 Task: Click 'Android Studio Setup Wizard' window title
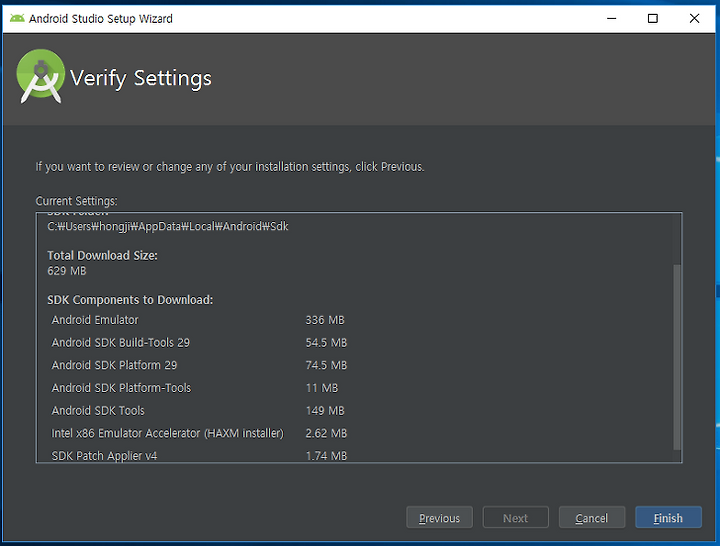point(101,18)
